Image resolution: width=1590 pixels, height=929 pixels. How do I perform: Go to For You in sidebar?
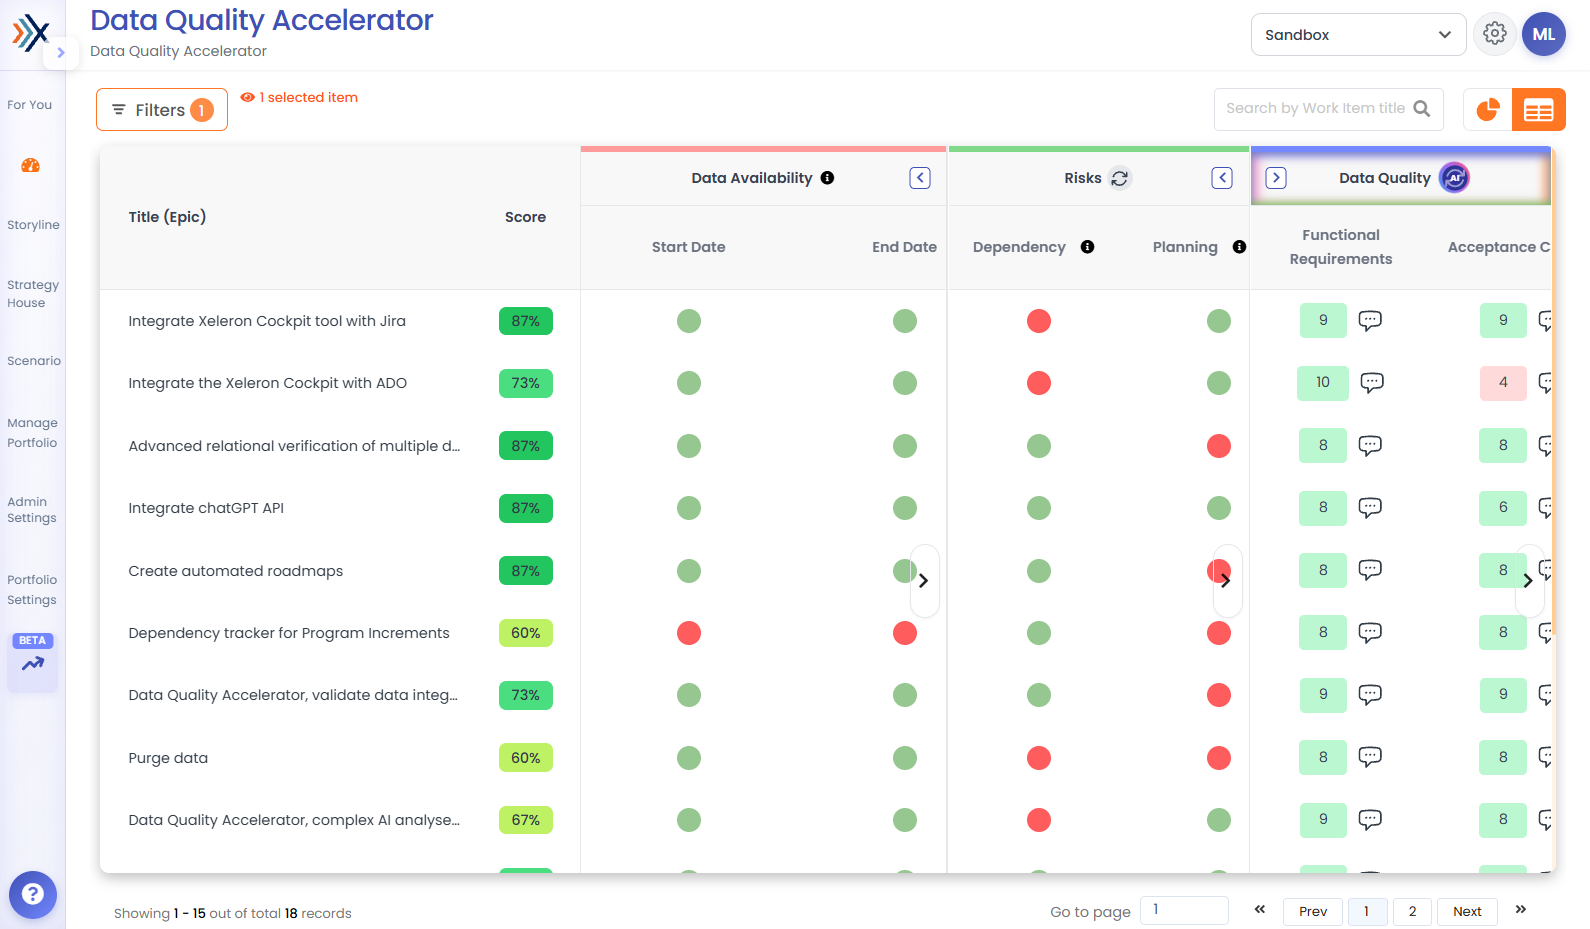[x=30, y=105]
